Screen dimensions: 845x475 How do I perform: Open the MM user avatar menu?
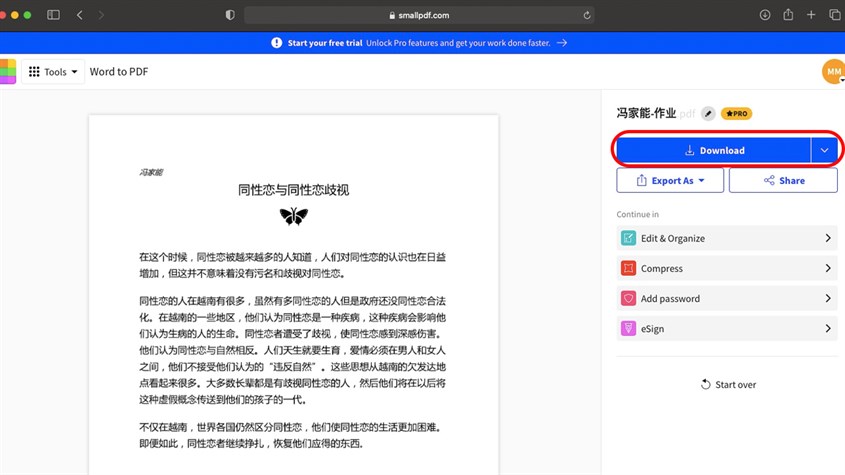pos(833,72)
